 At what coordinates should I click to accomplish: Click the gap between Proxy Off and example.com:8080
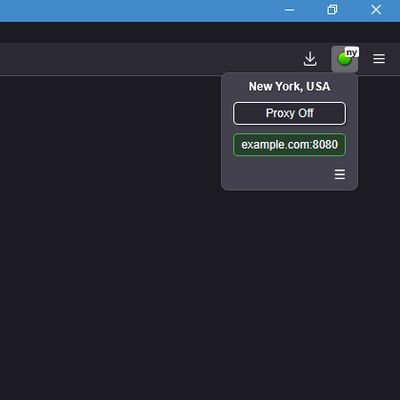(x=289, y=129)
